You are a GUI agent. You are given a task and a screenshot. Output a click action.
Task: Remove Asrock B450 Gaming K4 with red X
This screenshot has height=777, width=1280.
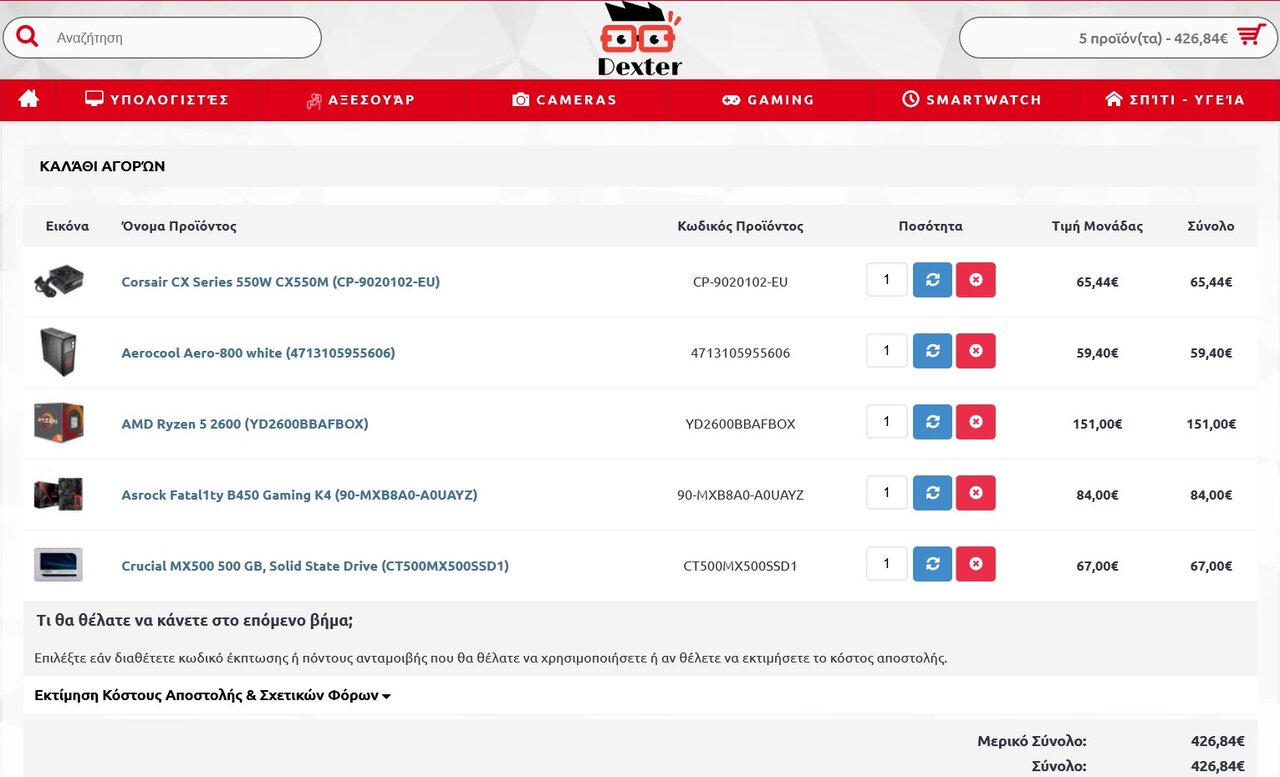click(x=976, y=493)
